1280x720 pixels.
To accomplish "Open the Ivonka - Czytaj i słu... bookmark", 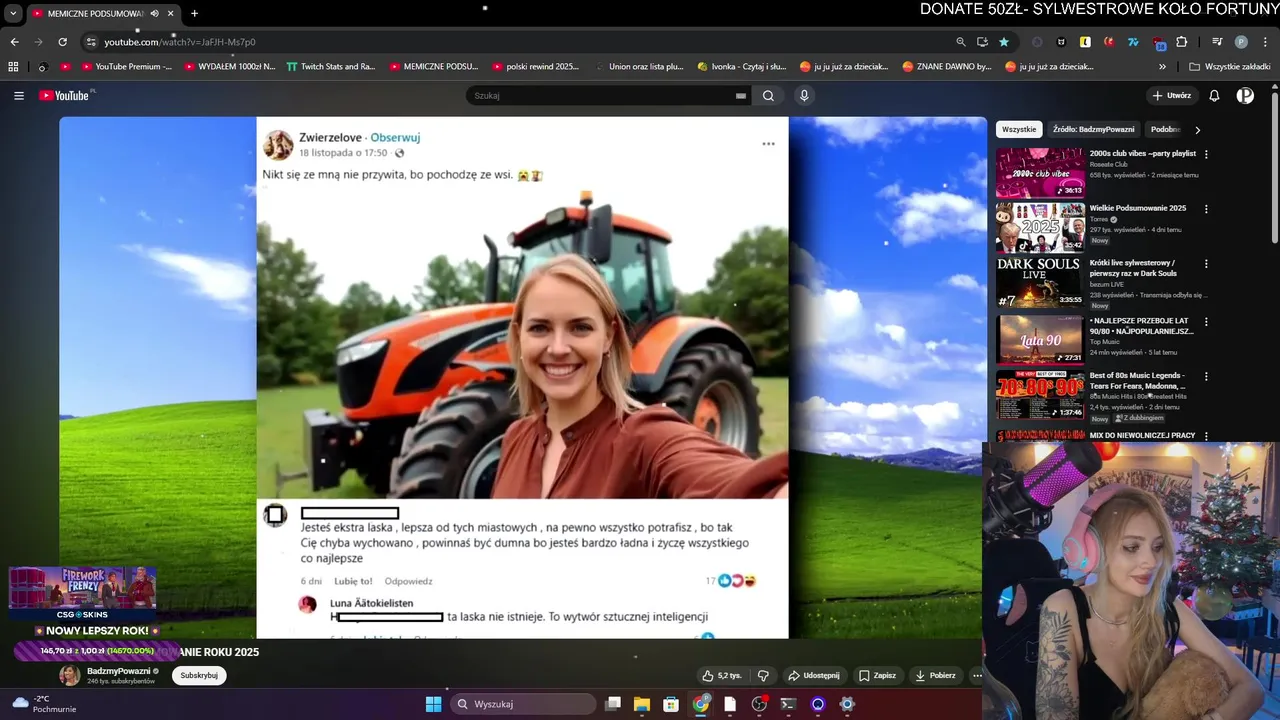I will 741,67.
